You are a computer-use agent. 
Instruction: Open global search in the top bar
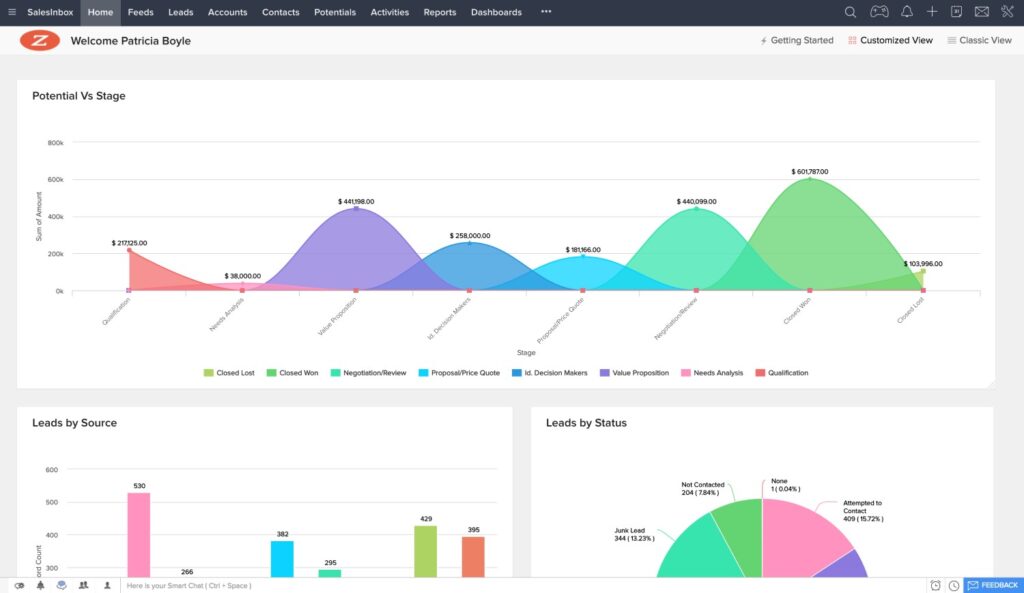point(850,12)
